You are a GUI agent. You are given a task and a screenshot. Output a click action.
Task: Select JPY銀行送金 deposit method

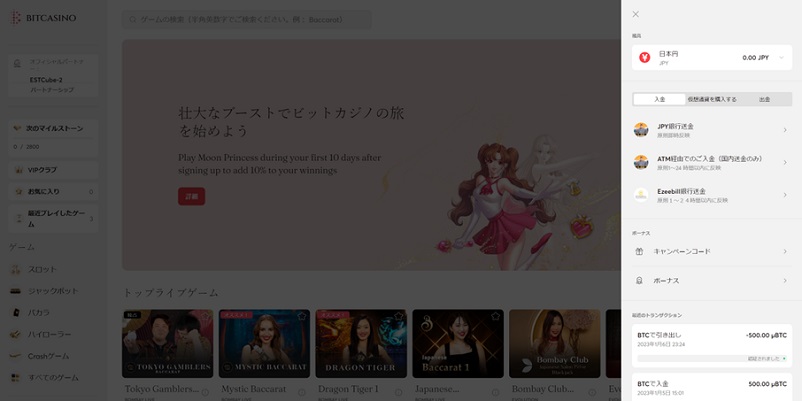tap(711, 130)
